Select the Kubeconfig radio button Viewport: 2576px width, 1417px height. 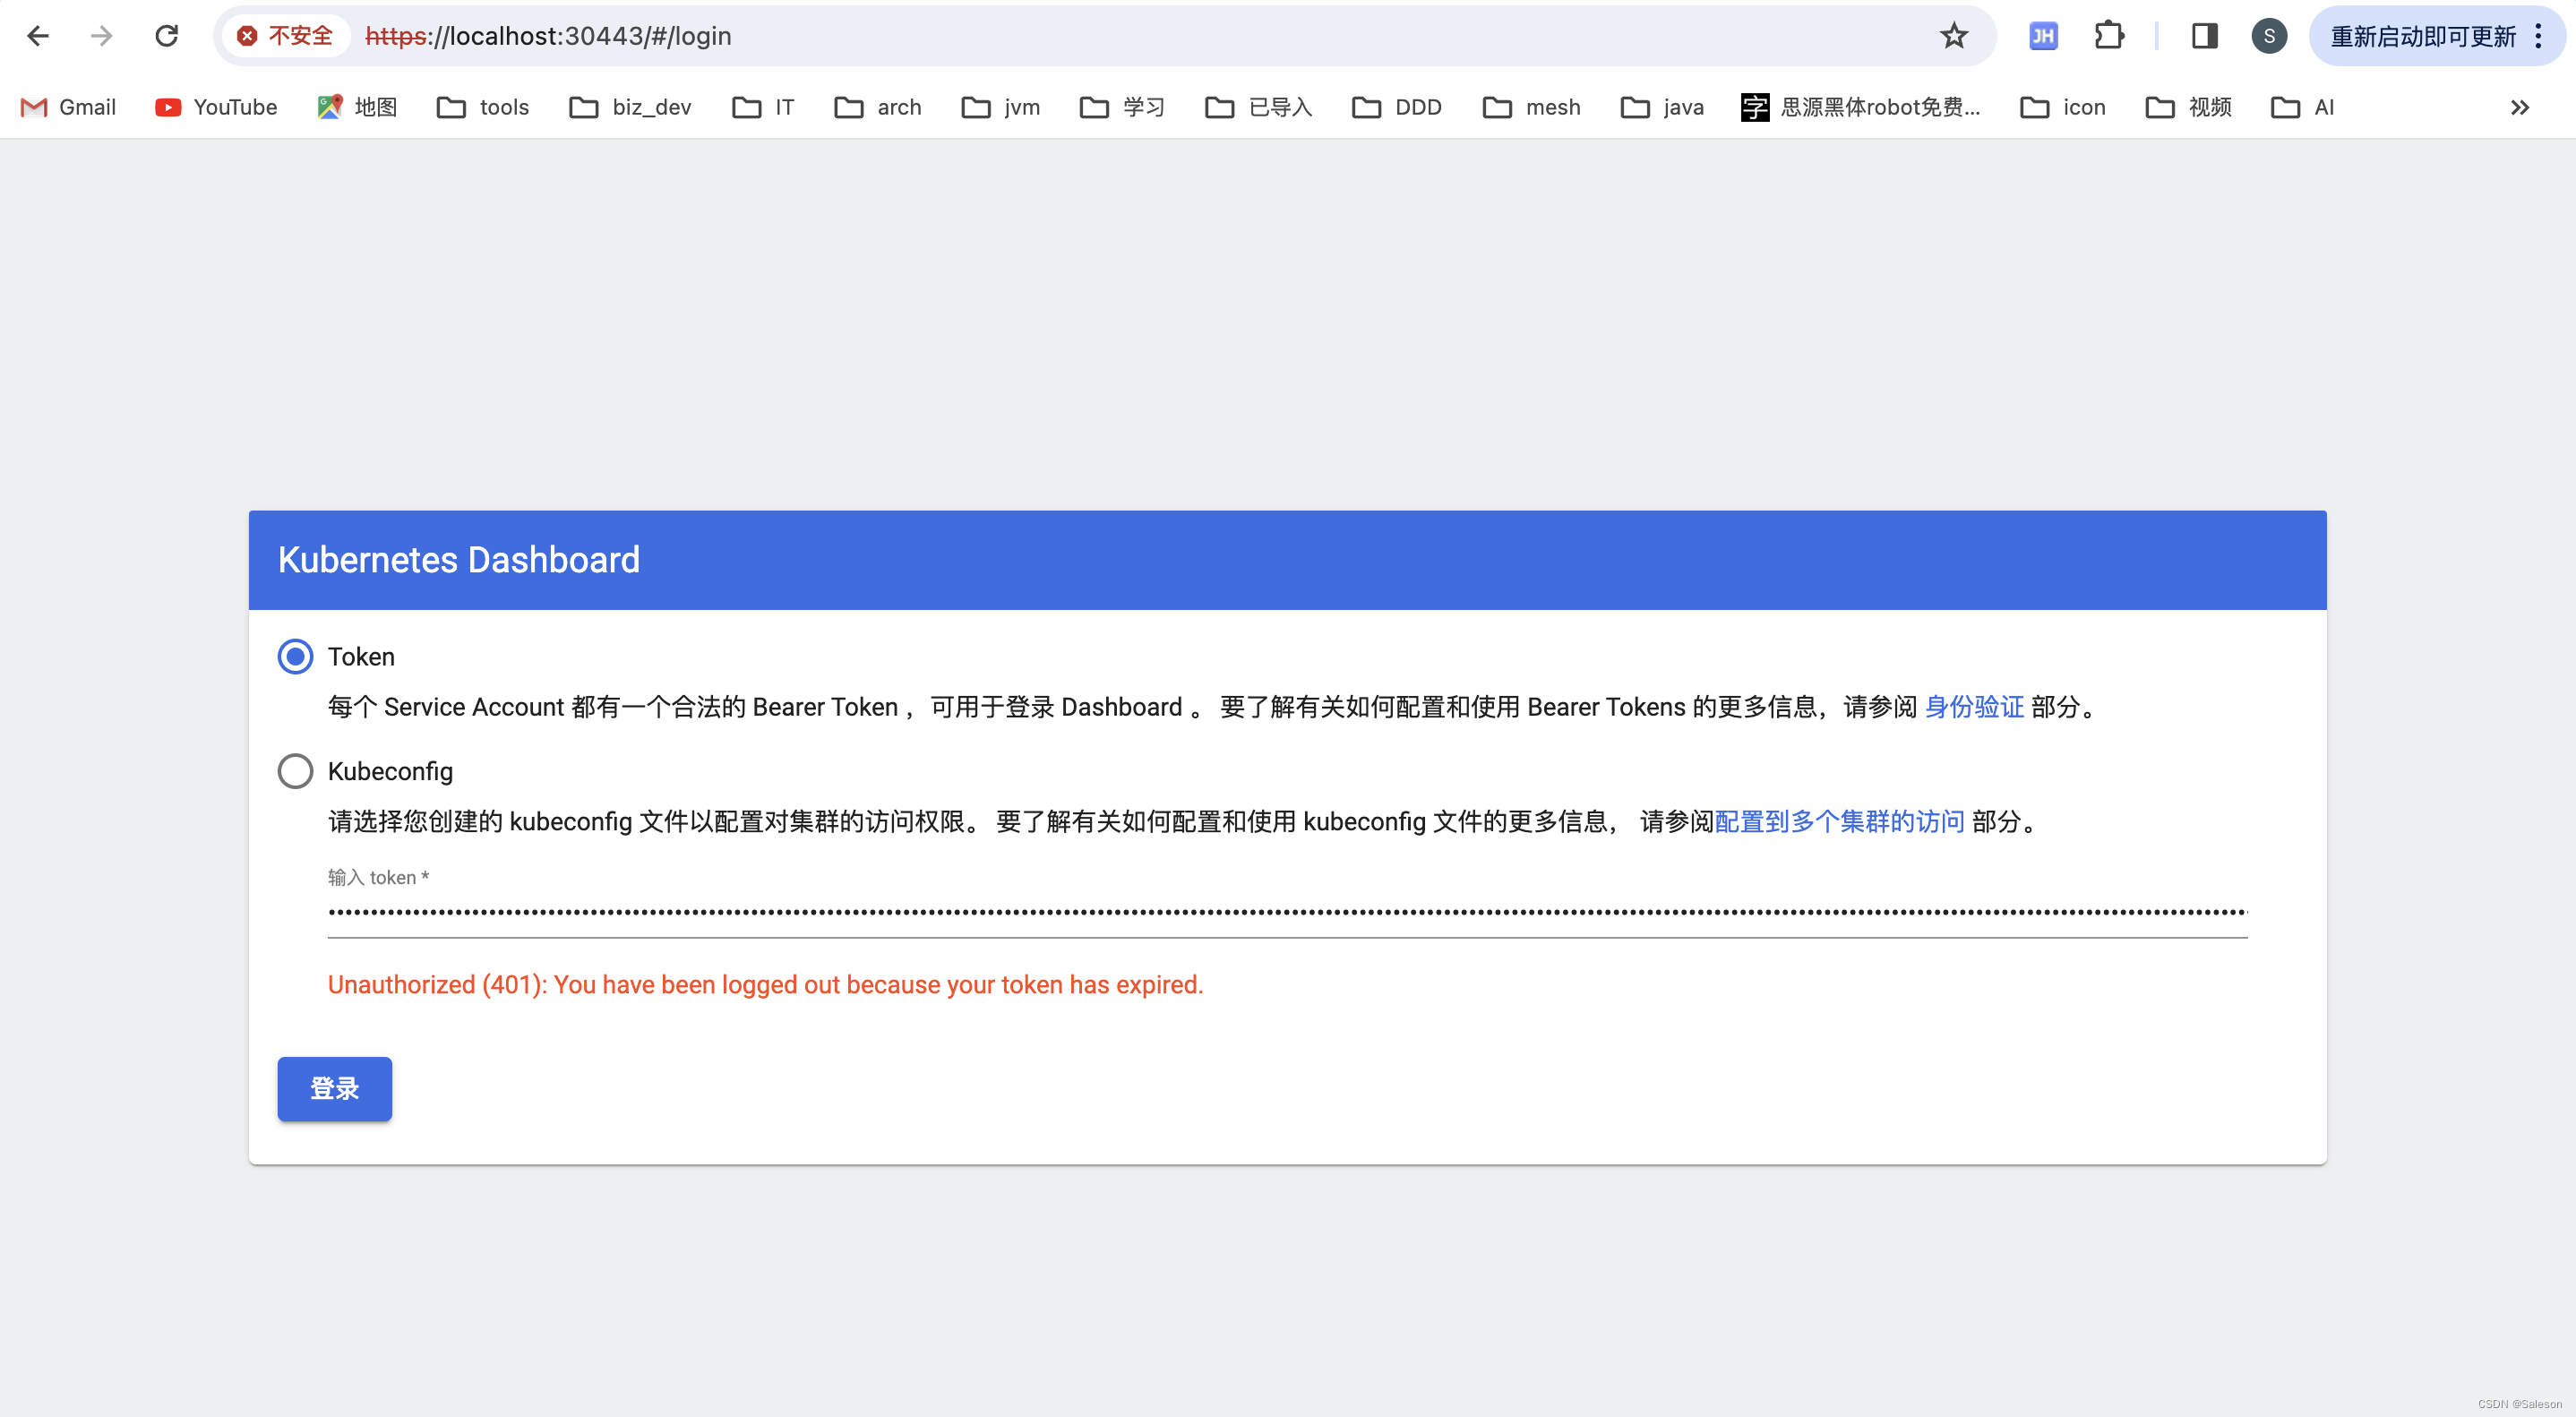click(x=293, y=771)
